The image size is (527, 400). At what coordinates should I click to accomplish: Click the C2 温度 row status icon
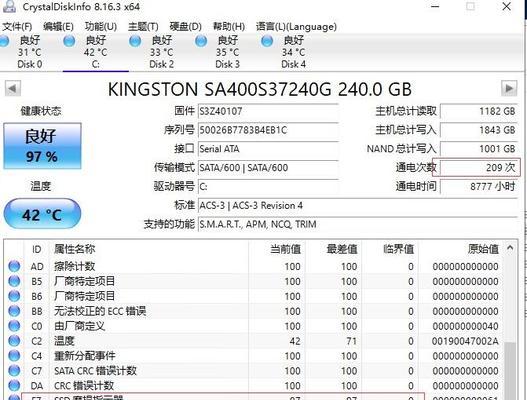(14, 341)
